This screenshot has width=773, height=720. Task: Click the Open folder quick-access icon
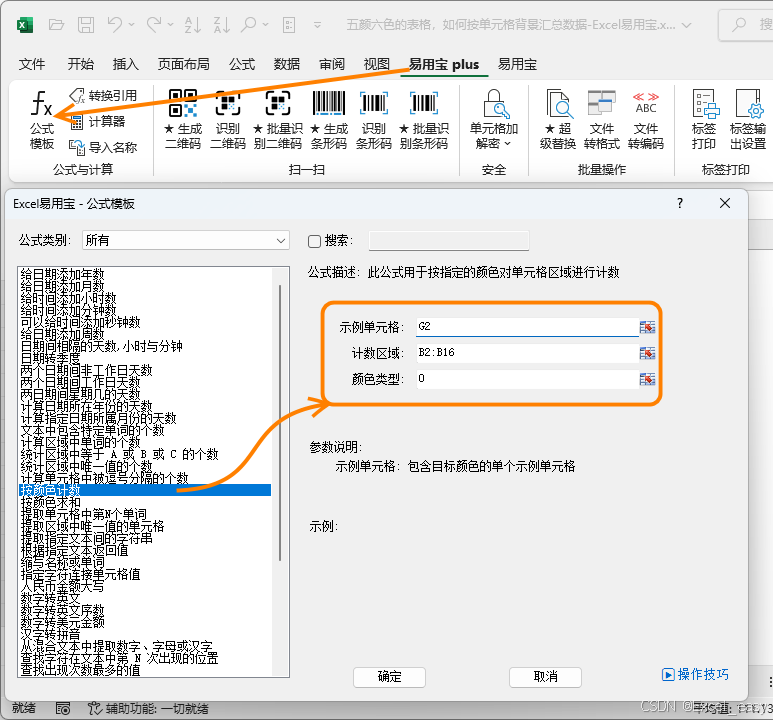(x=56, y=24)
